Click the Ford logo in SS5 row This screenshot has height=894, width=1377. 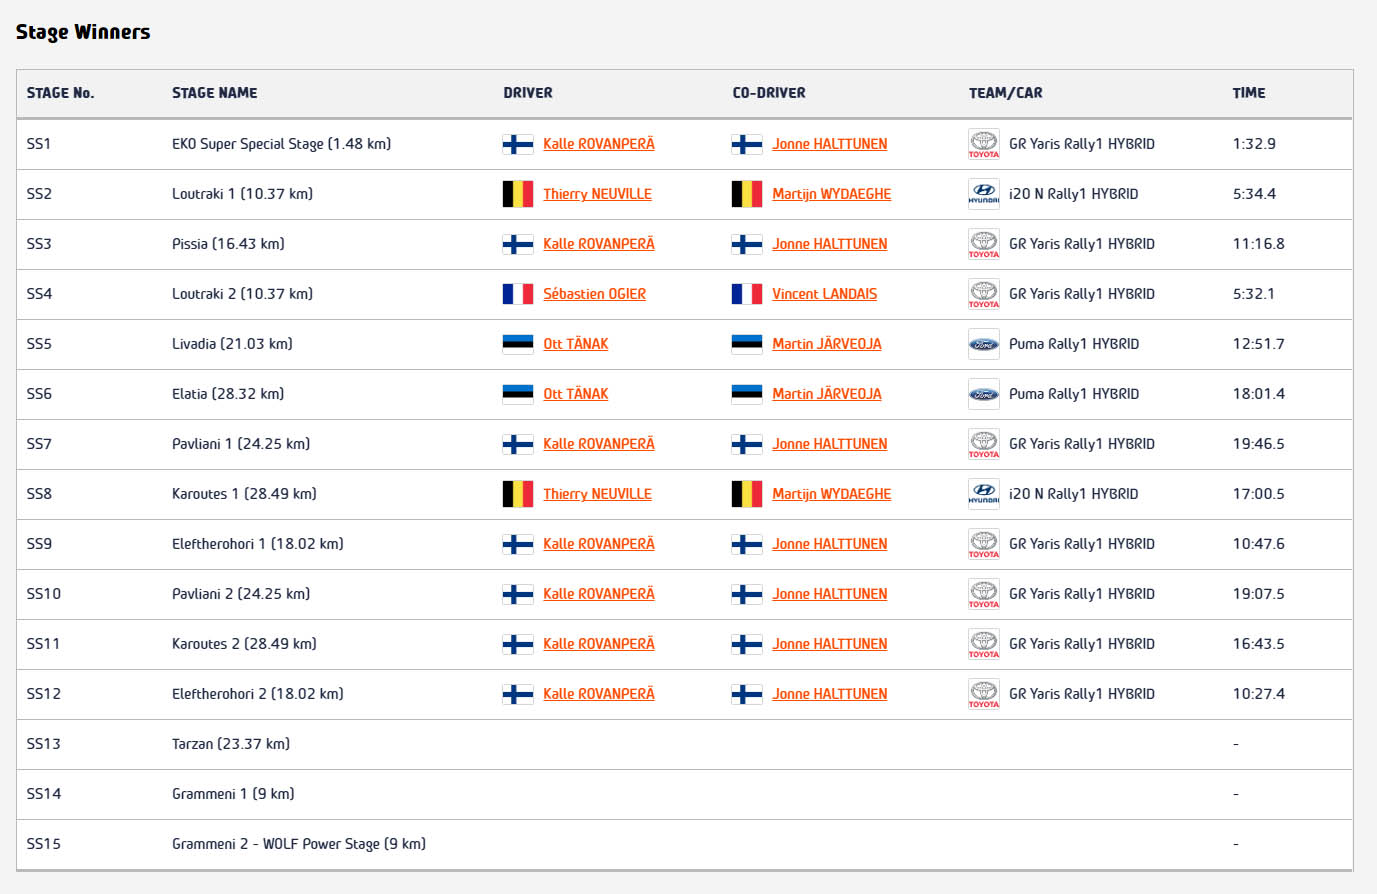tap(984, 344)
